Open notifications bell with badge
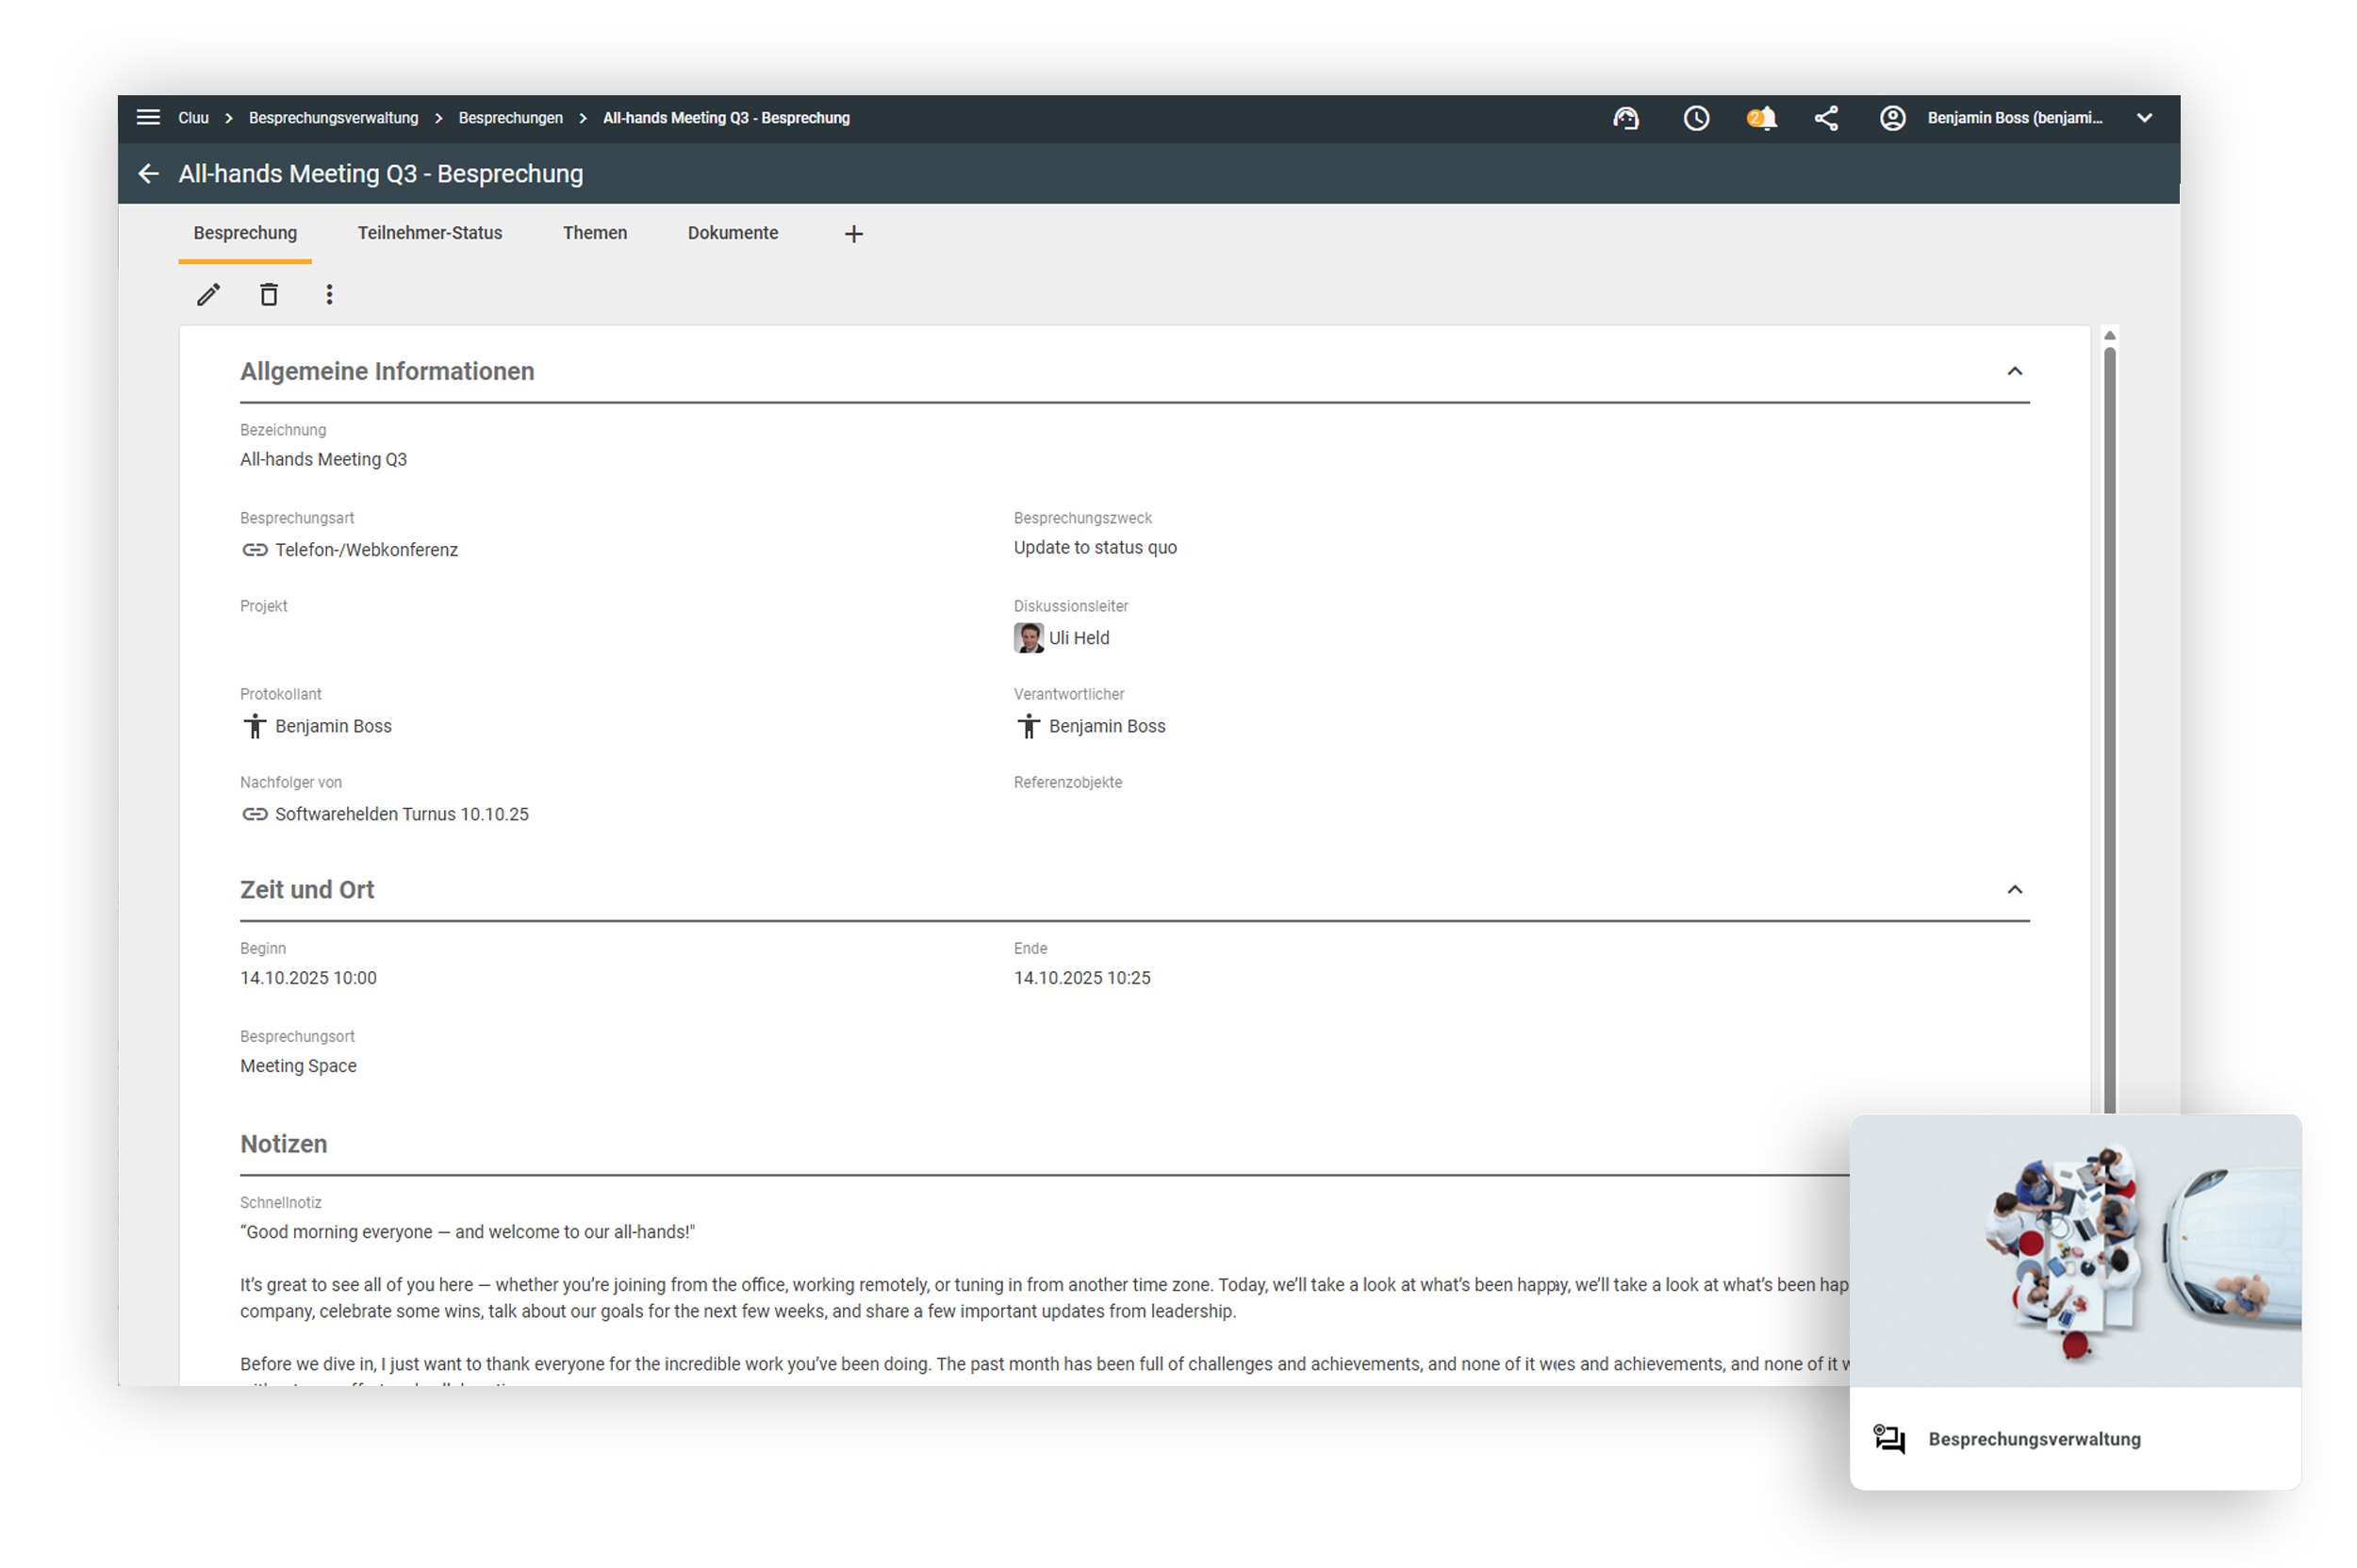2357x1568 pixels. [x=1762, y=118]
